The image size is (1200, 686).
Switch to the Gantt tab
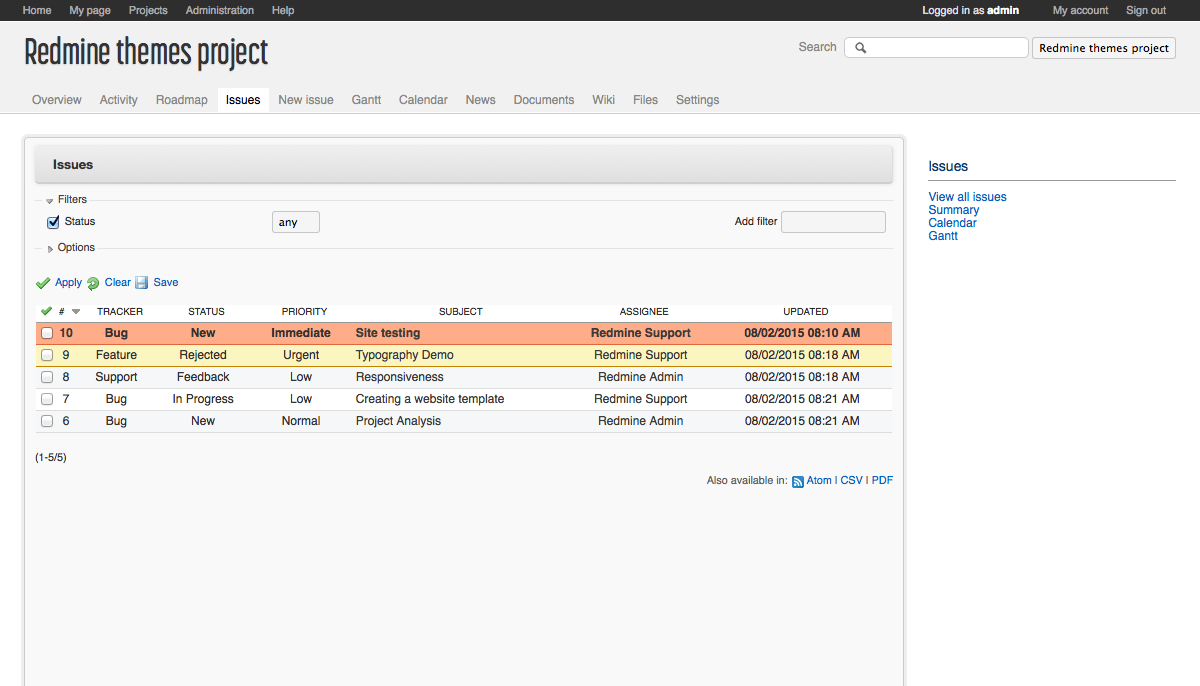[x=366, y=100]
